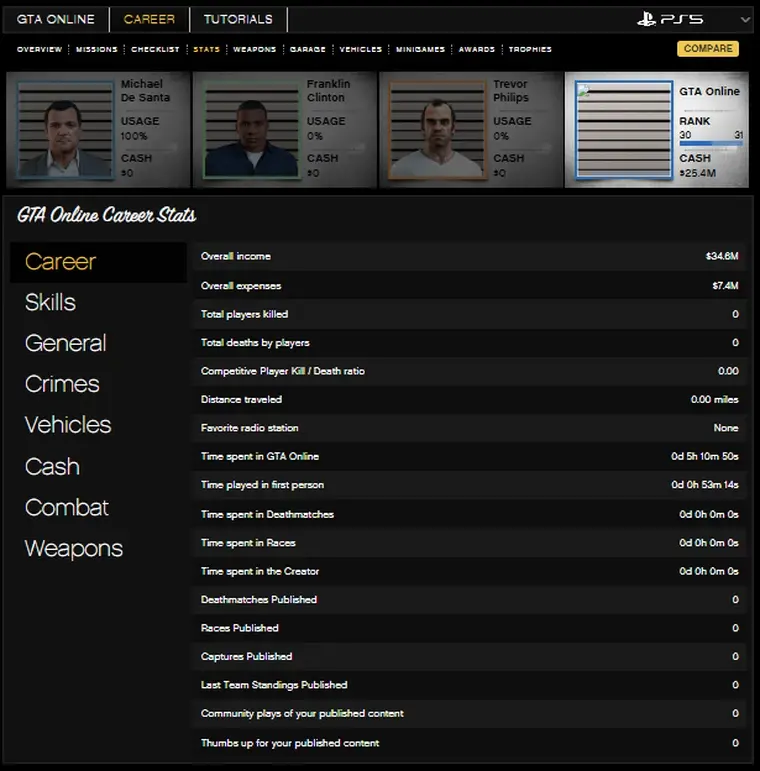Open the AWARDS section
The image size is (760, 771).
pyautogui.click(x=476, y=49)
